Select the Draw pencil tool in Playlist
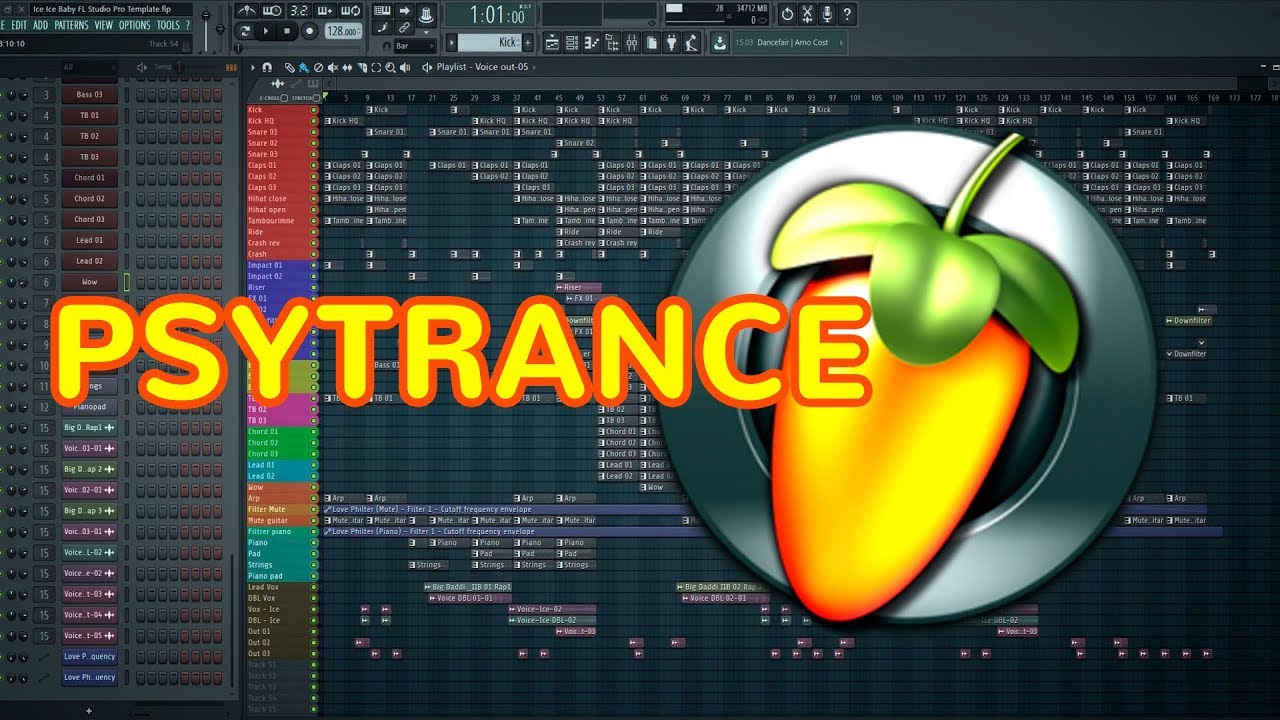Image resolution: width=1280 pixels, height=720 pixels. tap(289, 67)
